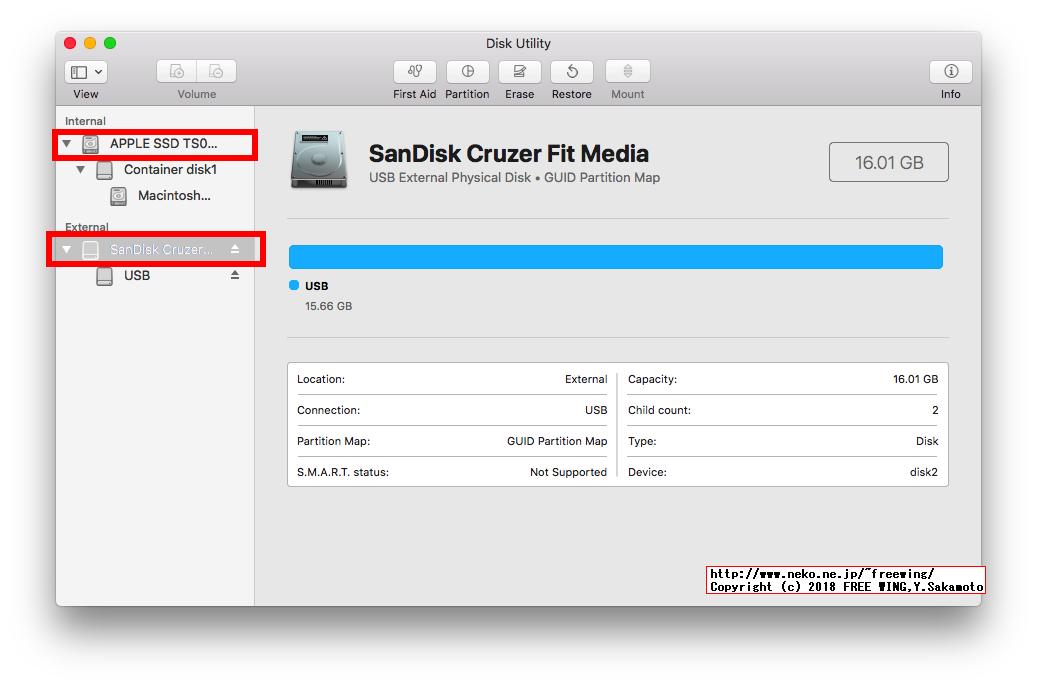The height and width of the screenshot is (686, 1037).
Task: Eject the SanDisk Cruzer disk
Action: pyautogui.click(x=235, y=249)
